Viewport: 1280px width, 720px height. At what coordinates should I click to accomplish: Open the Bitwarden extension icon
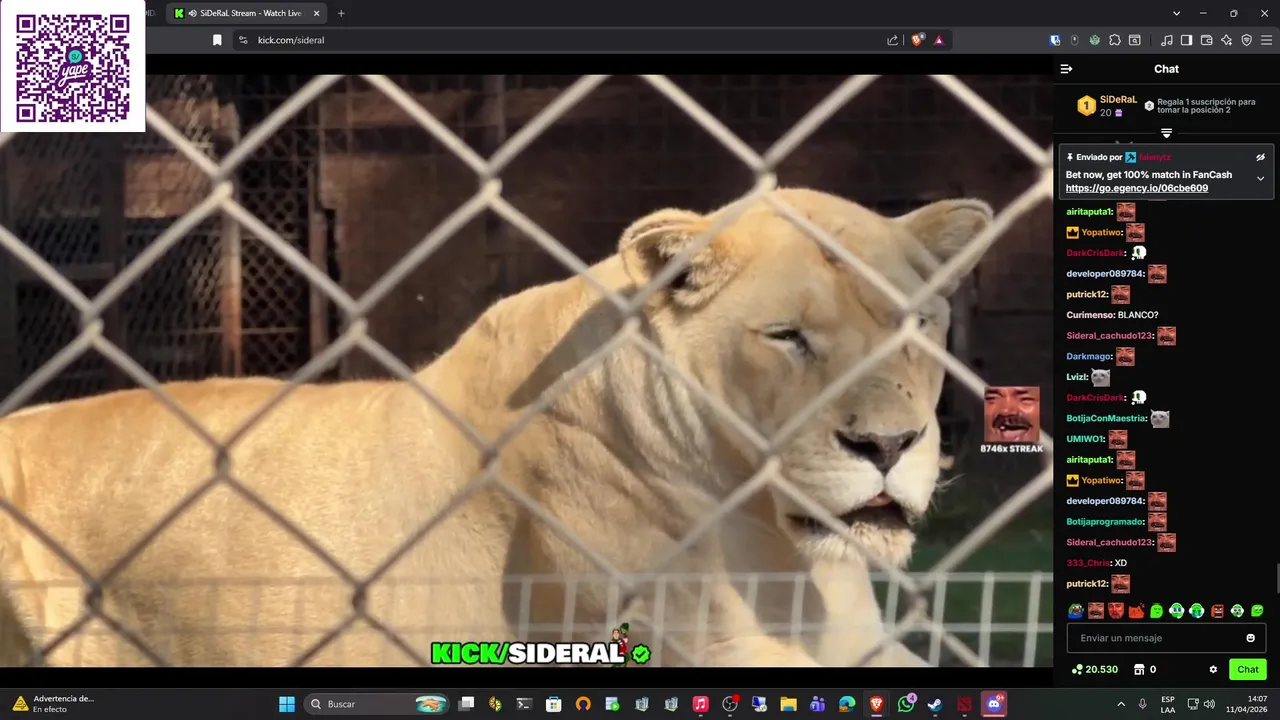(x=1055, y=40)
